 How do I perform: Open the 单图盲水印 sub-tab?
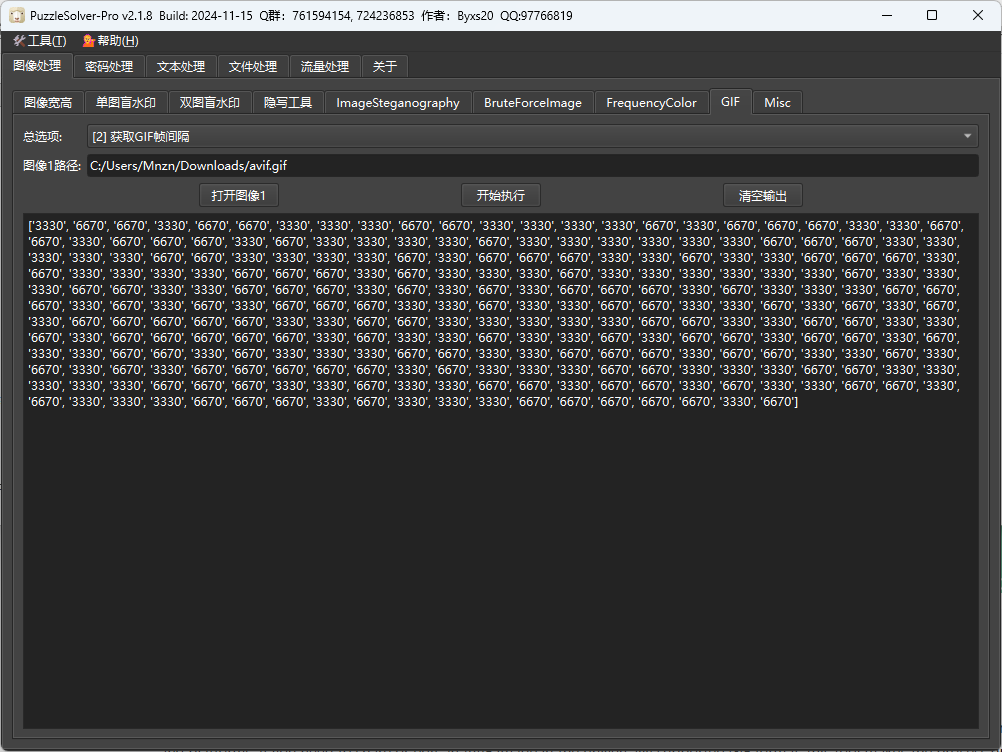point(126,103)
